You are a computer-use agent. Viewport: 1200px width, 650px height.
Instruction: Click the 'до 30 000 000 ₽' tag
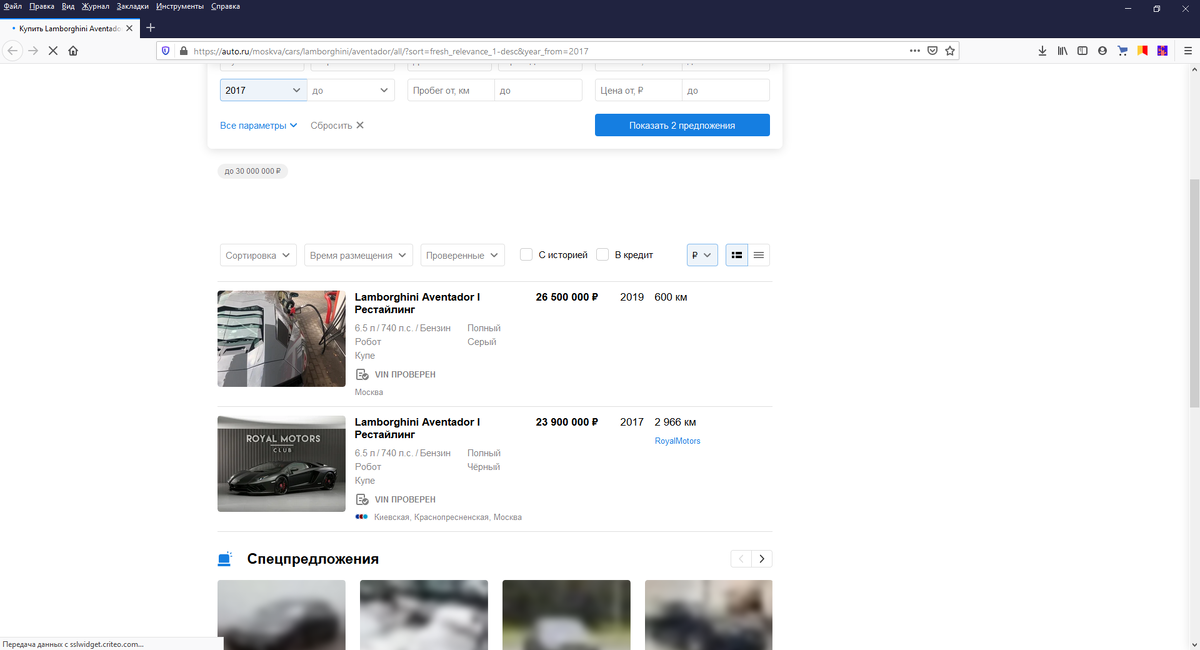click(253, 172)
